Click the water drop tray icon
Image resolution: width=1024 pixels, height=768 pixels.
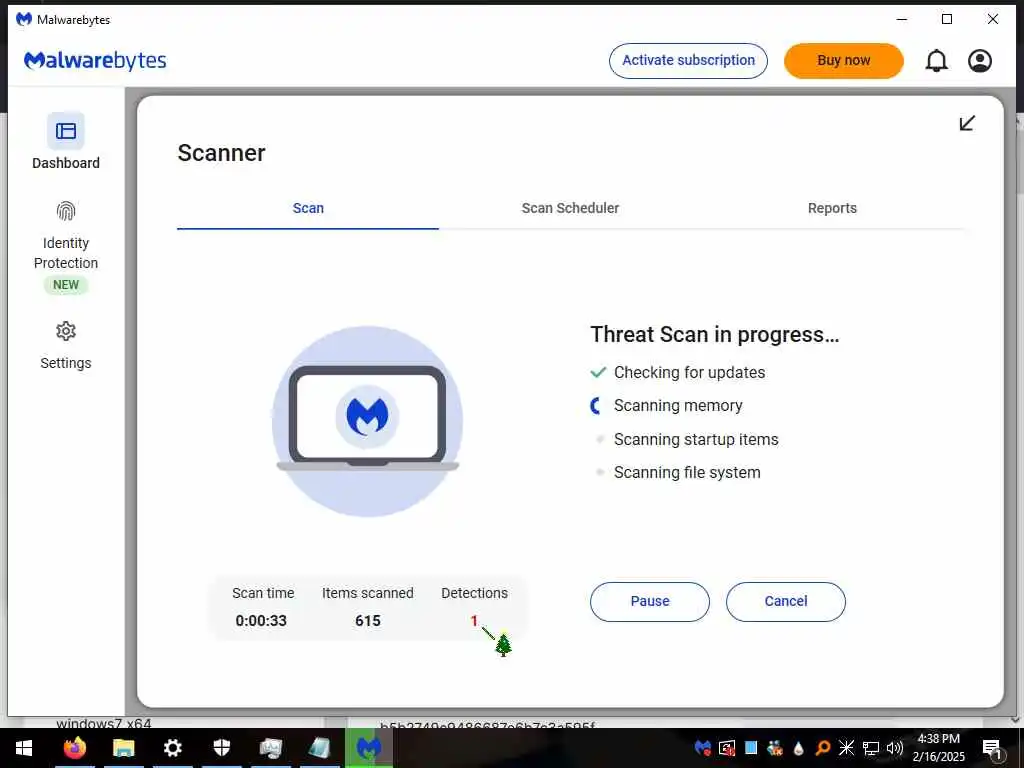798,748
